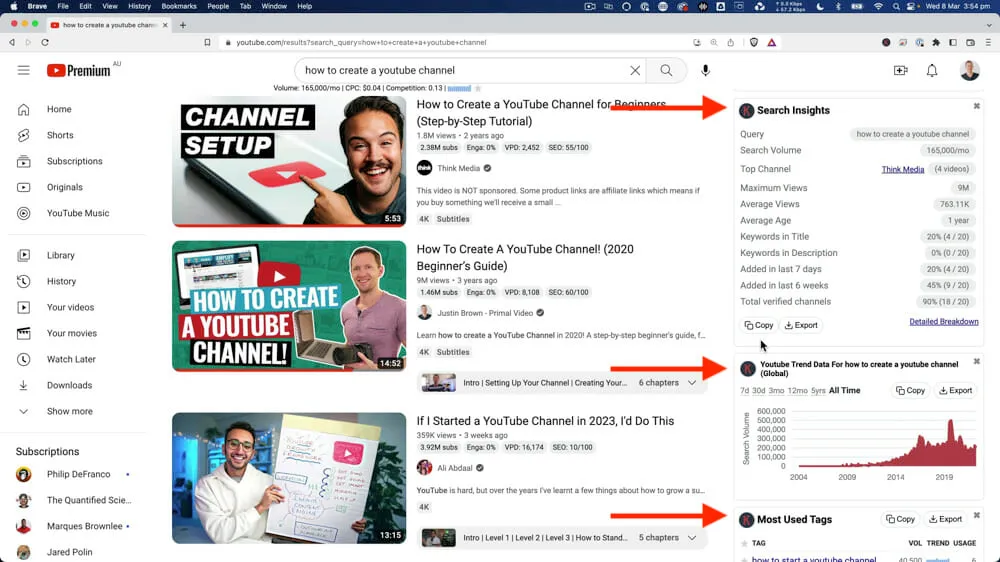Clear the search box with X icon

coord(635,71)
